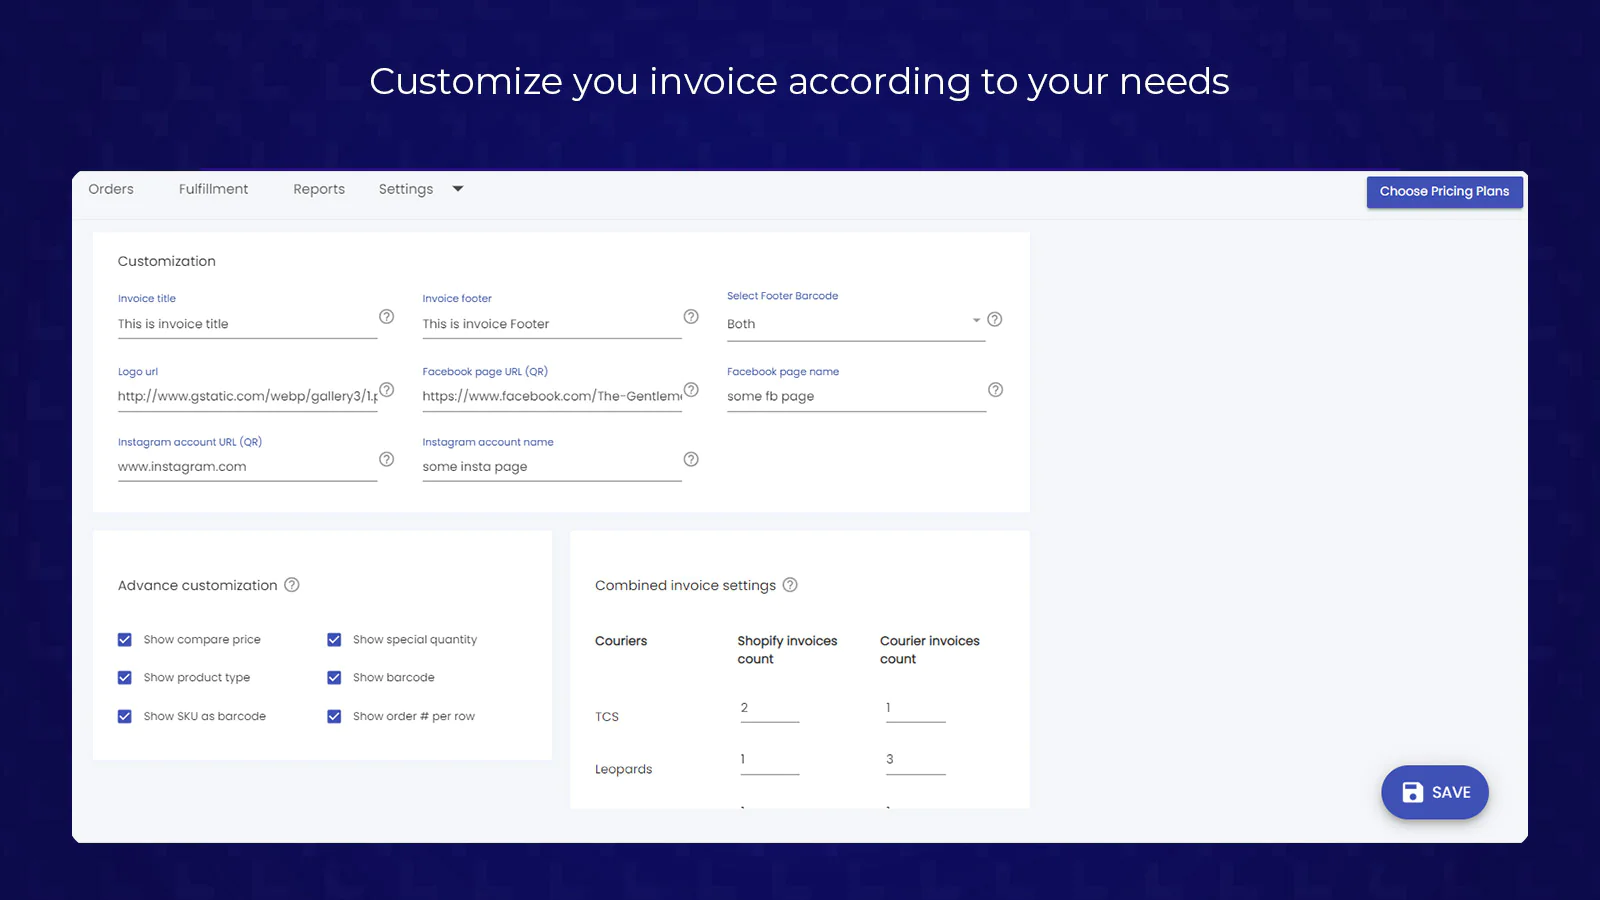Click the Courier invoices count column header
Image resolution: width=1600 pixels, height=900 pixels.
930,650
